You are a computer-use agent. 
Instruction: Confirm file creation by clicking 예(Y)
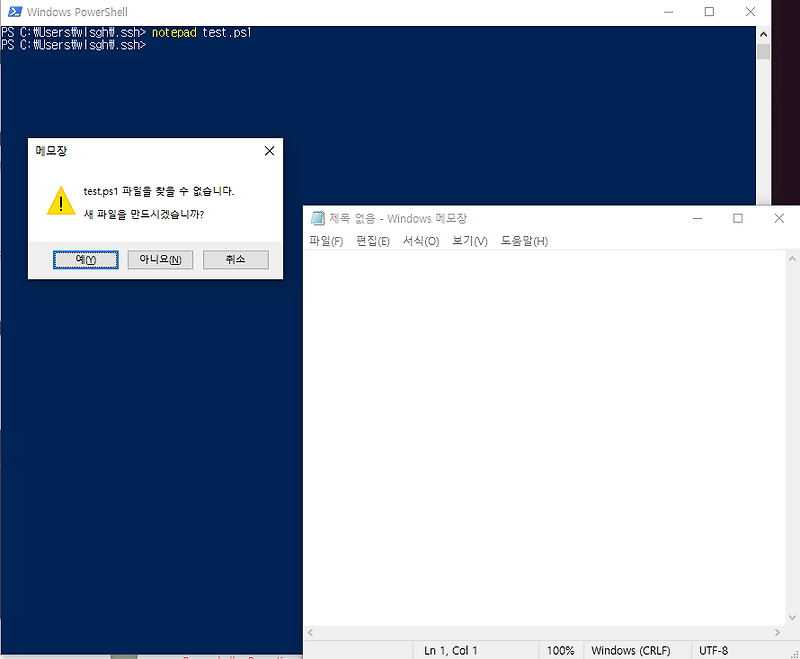pos(85,259)
